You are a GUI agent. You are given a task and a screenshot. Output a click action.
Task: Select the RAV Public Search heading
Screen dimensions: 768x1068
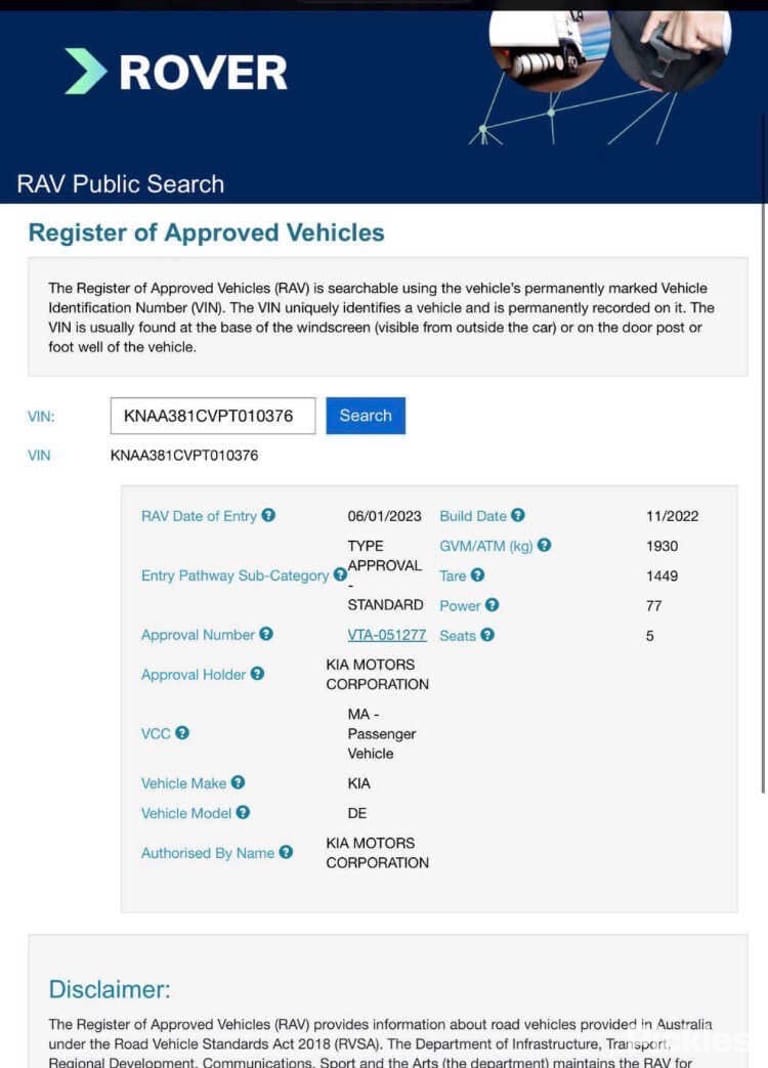[121, 184]
